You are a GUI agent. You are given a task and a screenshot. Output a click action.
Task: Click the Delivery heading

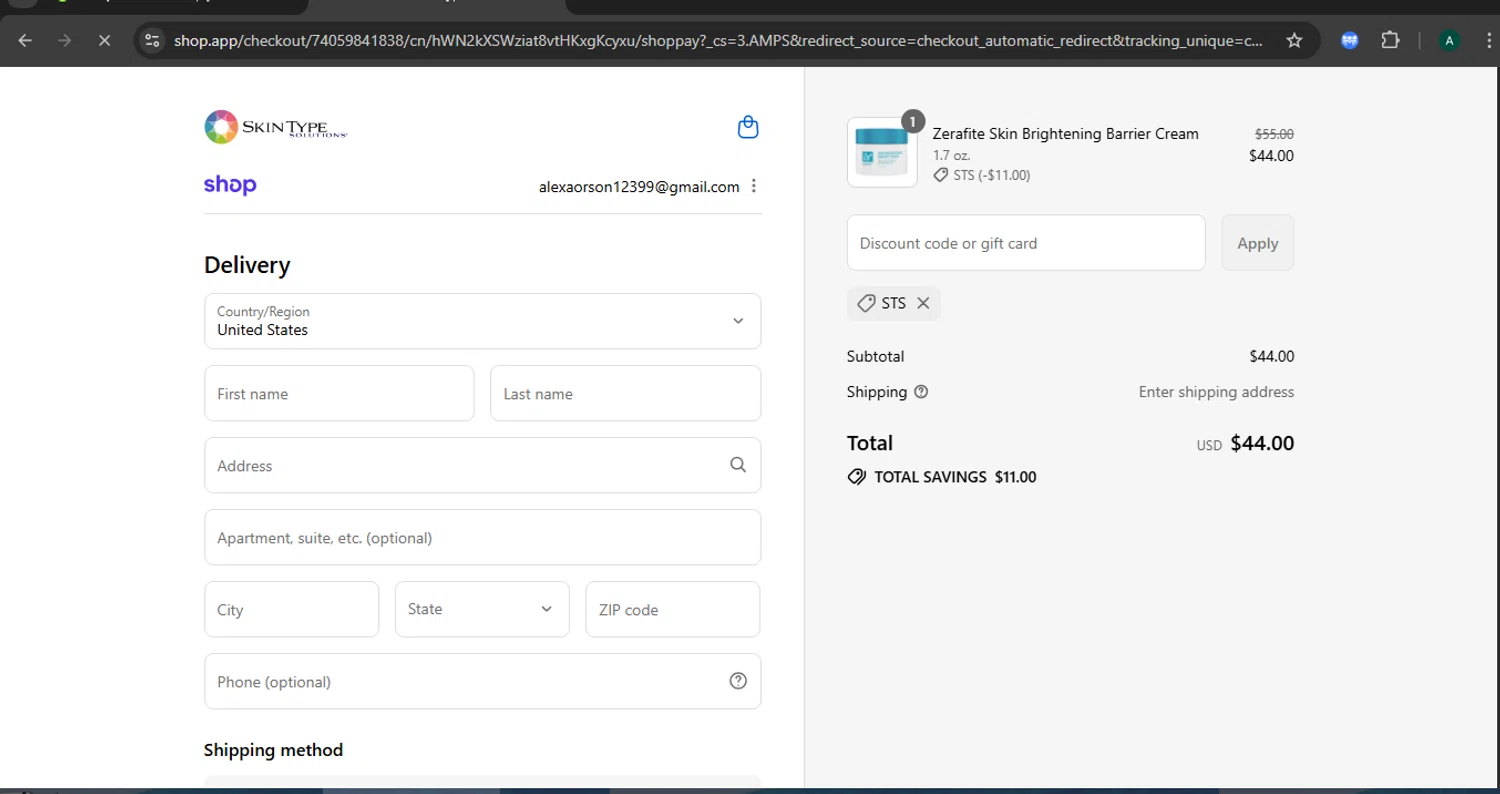coord(247,265)
